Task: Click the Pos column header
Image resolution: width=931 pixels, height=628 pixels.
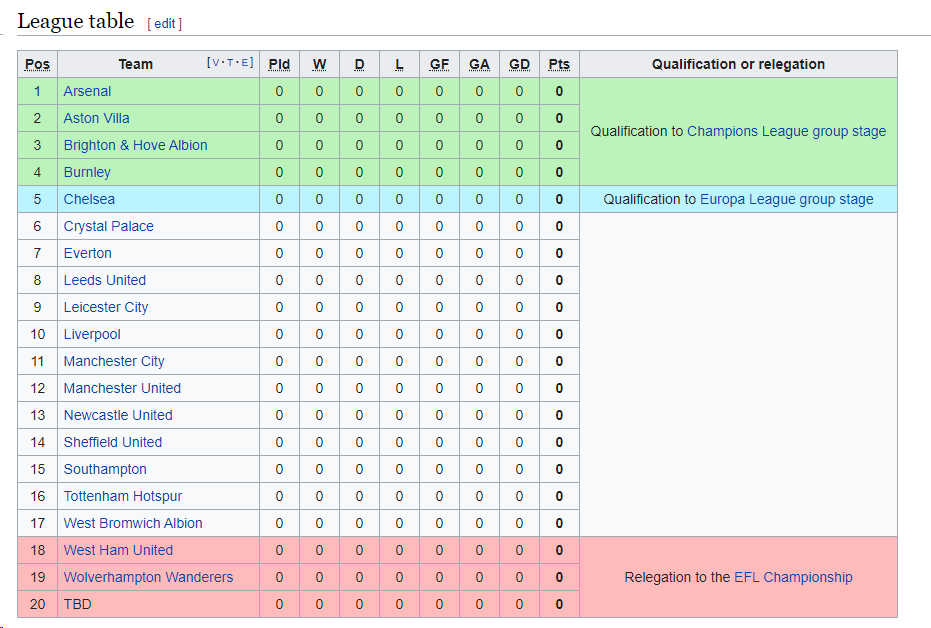Action: [37, 64]
